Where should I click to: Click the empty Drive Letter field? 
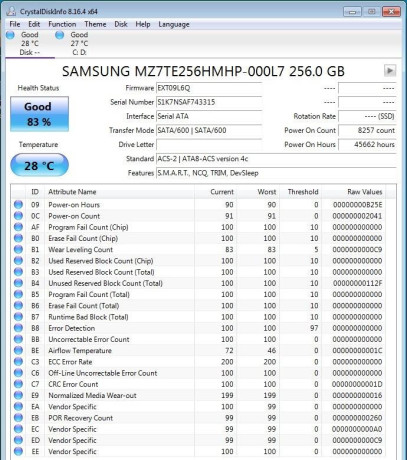point(209,145)
